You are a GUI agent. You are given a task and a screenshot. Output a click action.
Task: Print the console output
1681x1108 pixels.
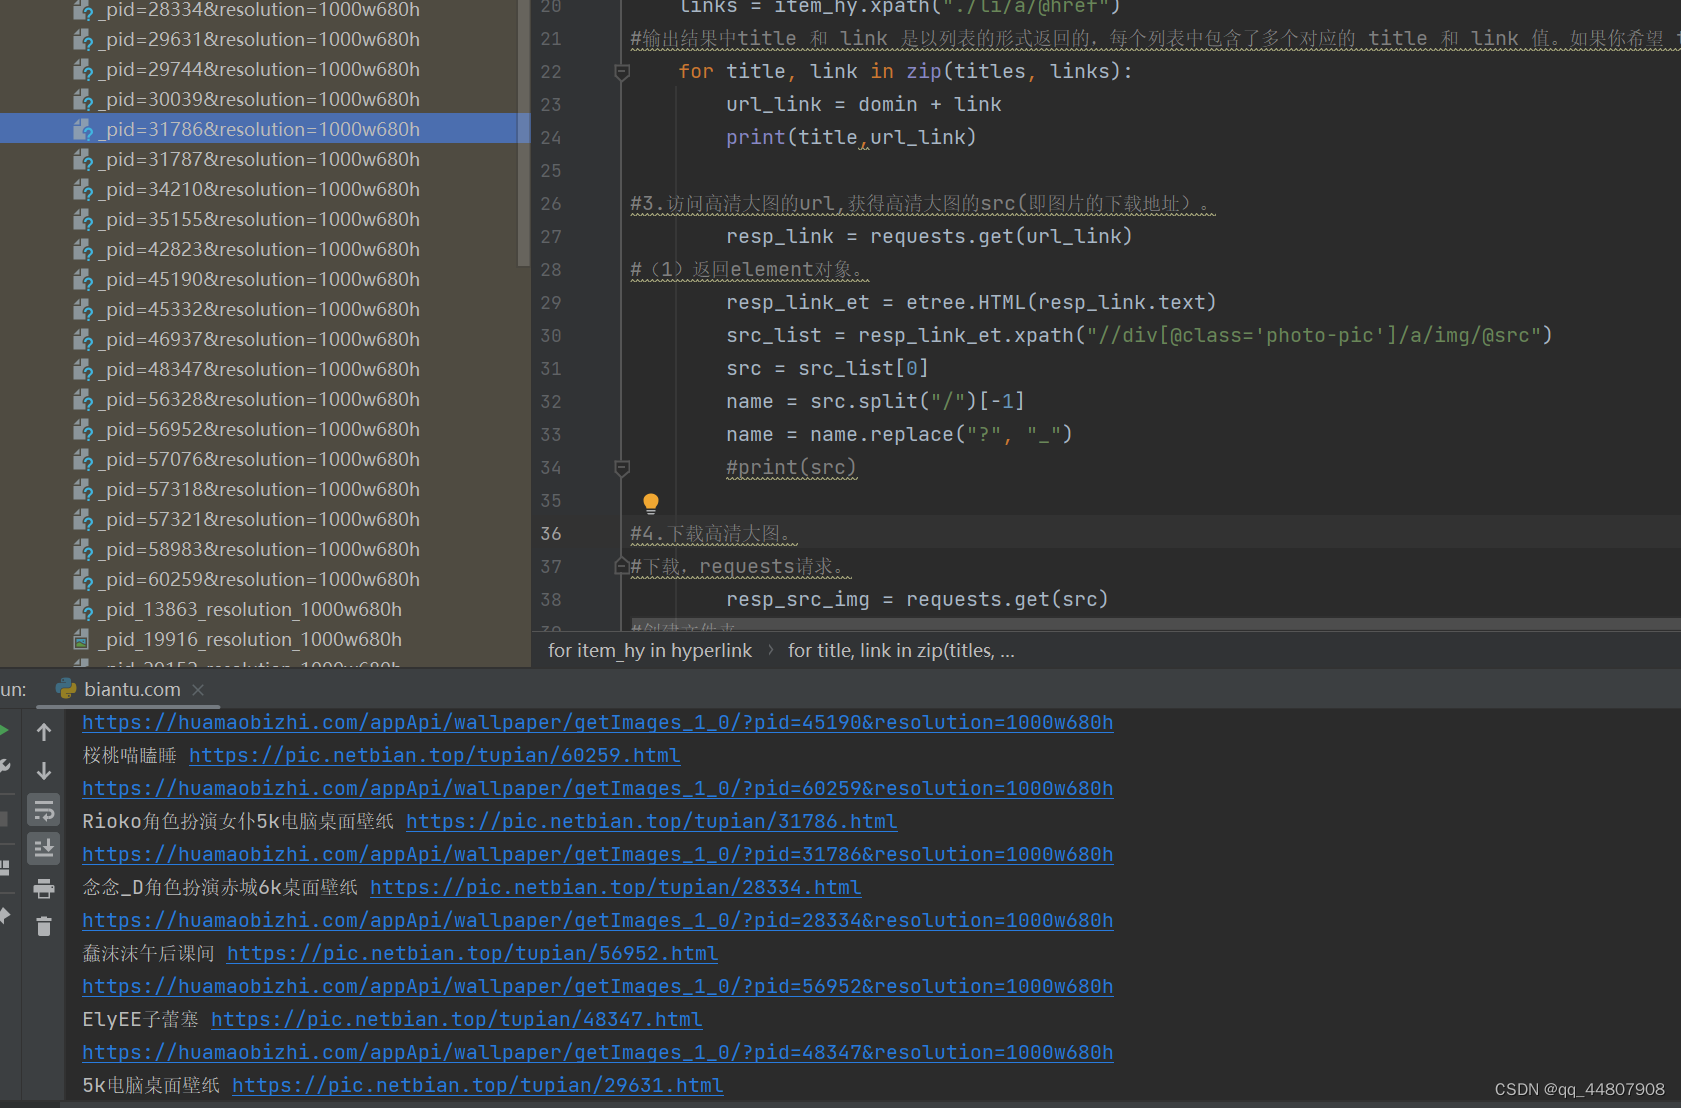click(x=44, y=888)
